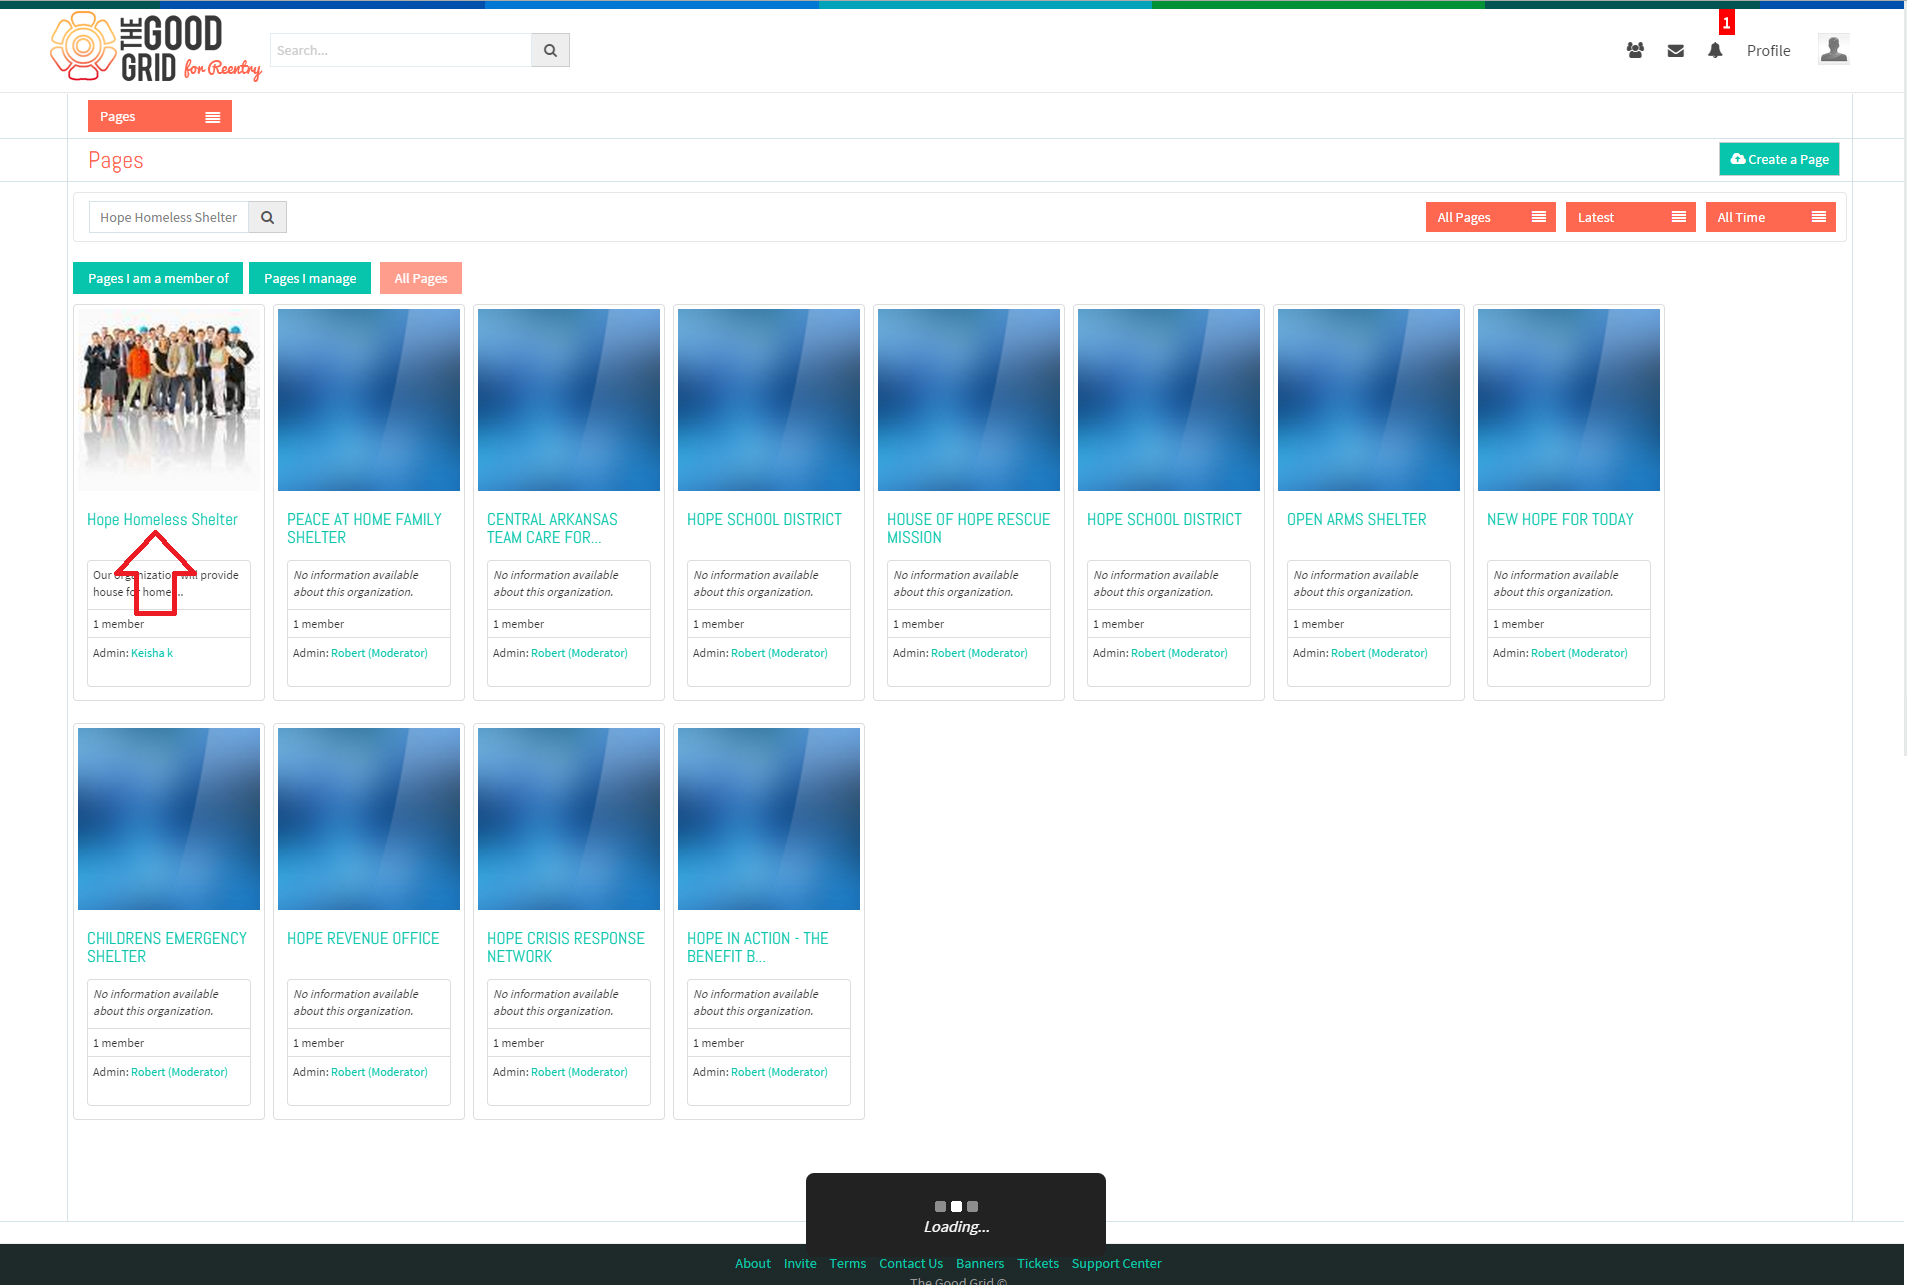
Task: Open the Invite footer link
Action: (800, 1264)
